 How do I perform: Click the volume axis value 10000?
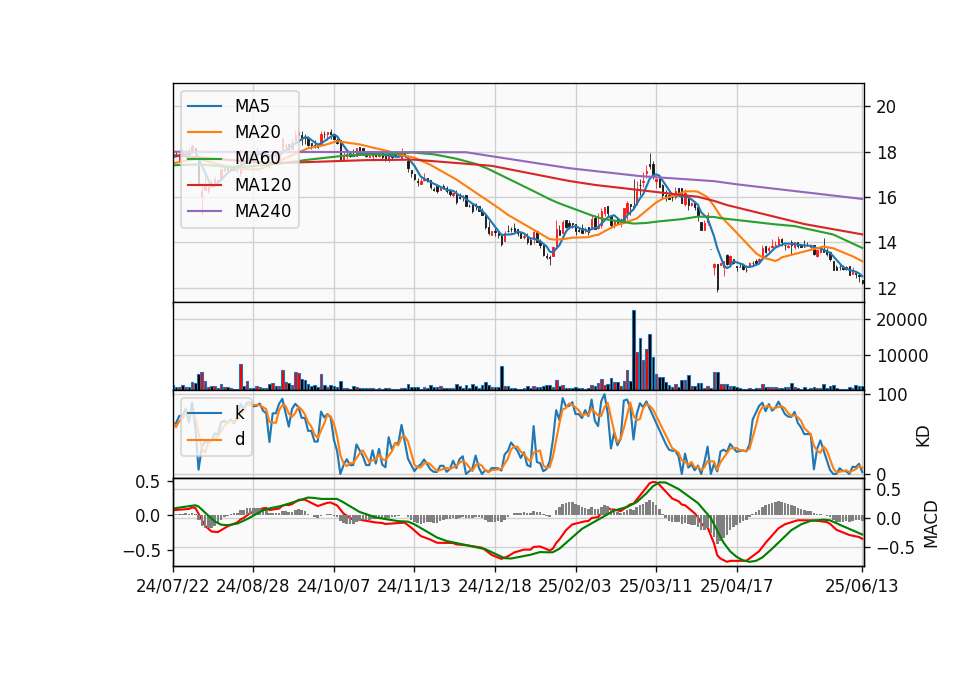(902, 356)
